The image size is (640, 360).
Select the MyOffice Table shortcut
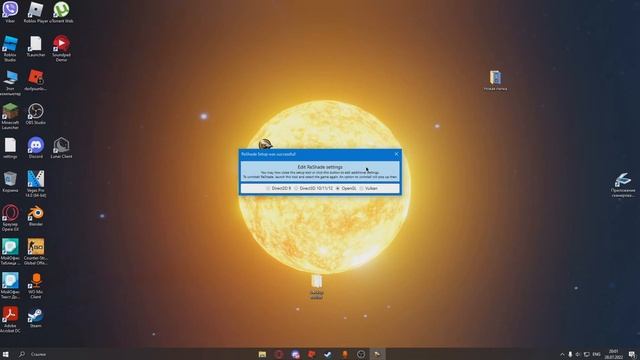10,252
